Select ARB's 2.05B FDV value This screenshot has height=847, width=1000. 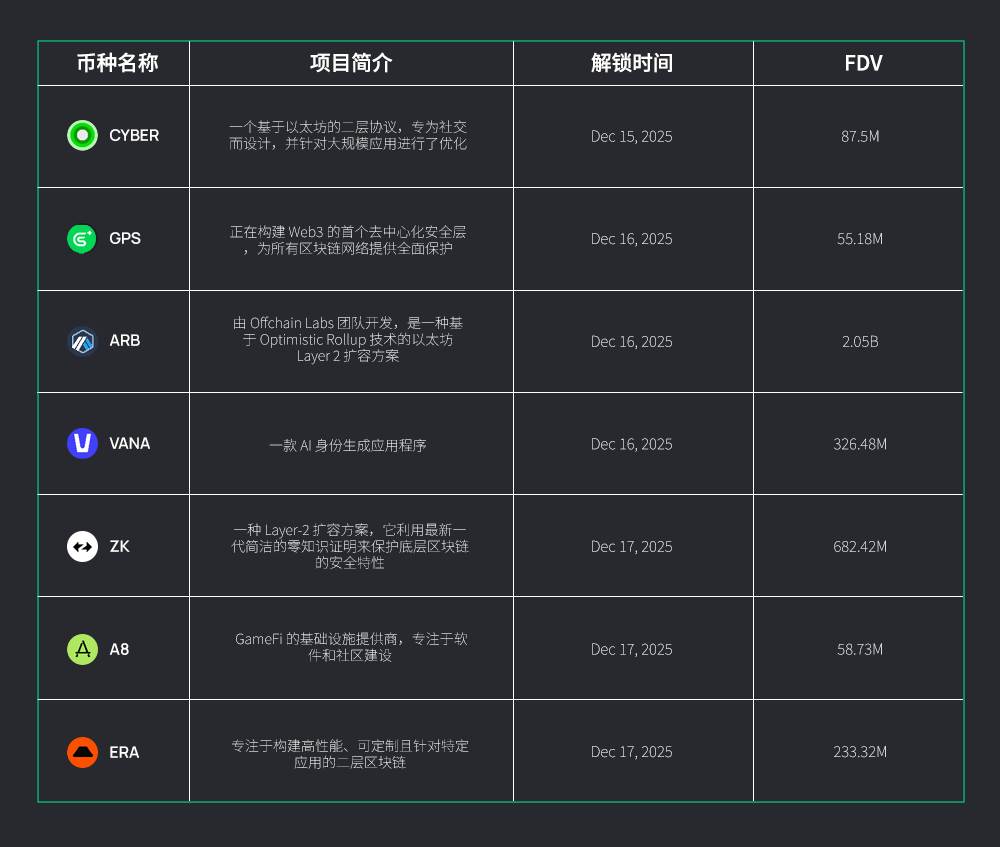[x=860, y=342]
